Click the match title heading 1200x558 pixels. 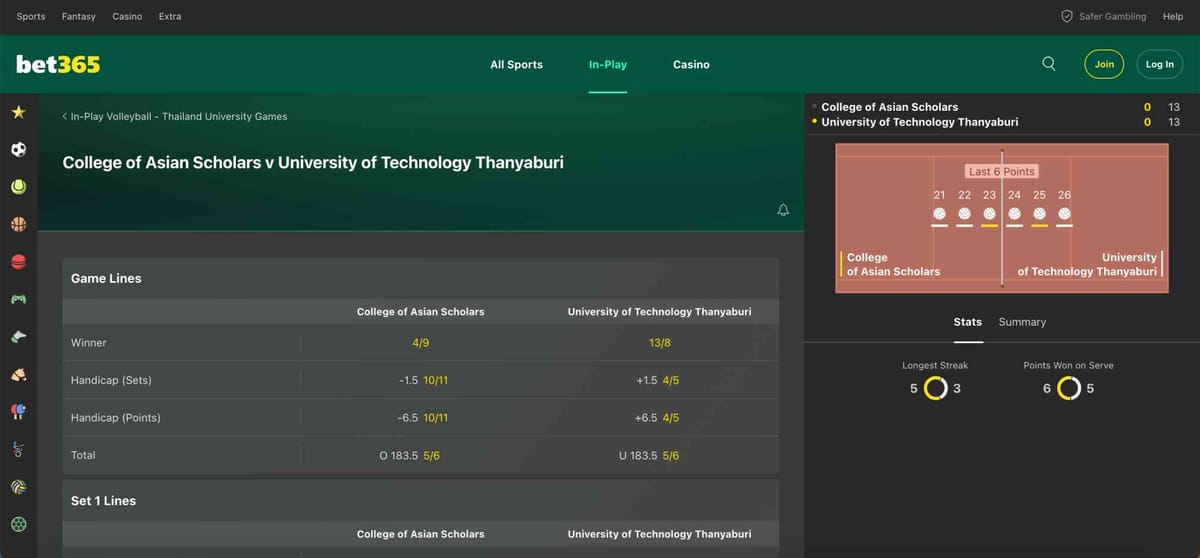pyautogui.click(x=313, y=162)
